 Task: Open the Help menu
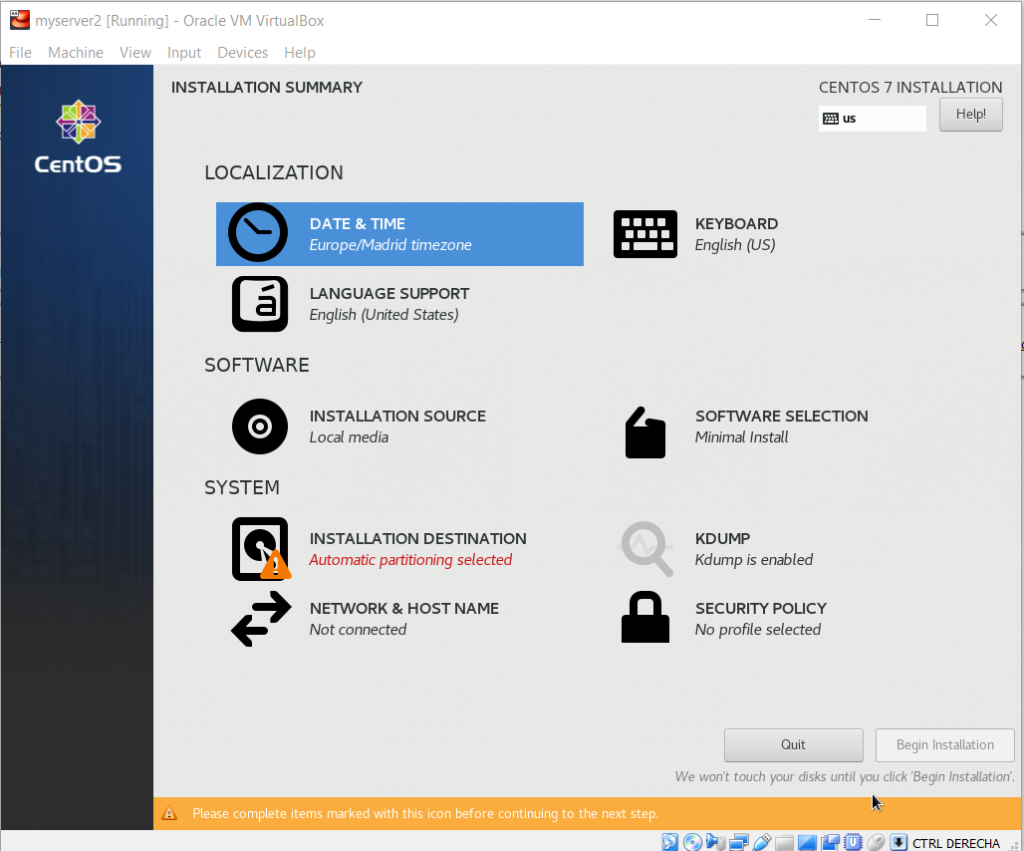click(300, 52)
